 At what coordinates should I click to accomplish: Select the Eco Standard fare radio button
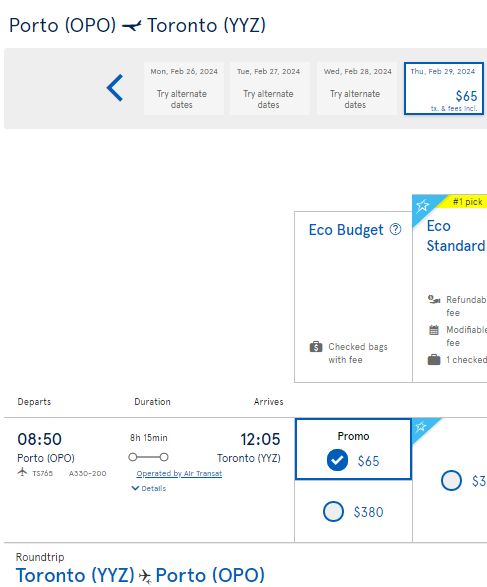(451, 480)
